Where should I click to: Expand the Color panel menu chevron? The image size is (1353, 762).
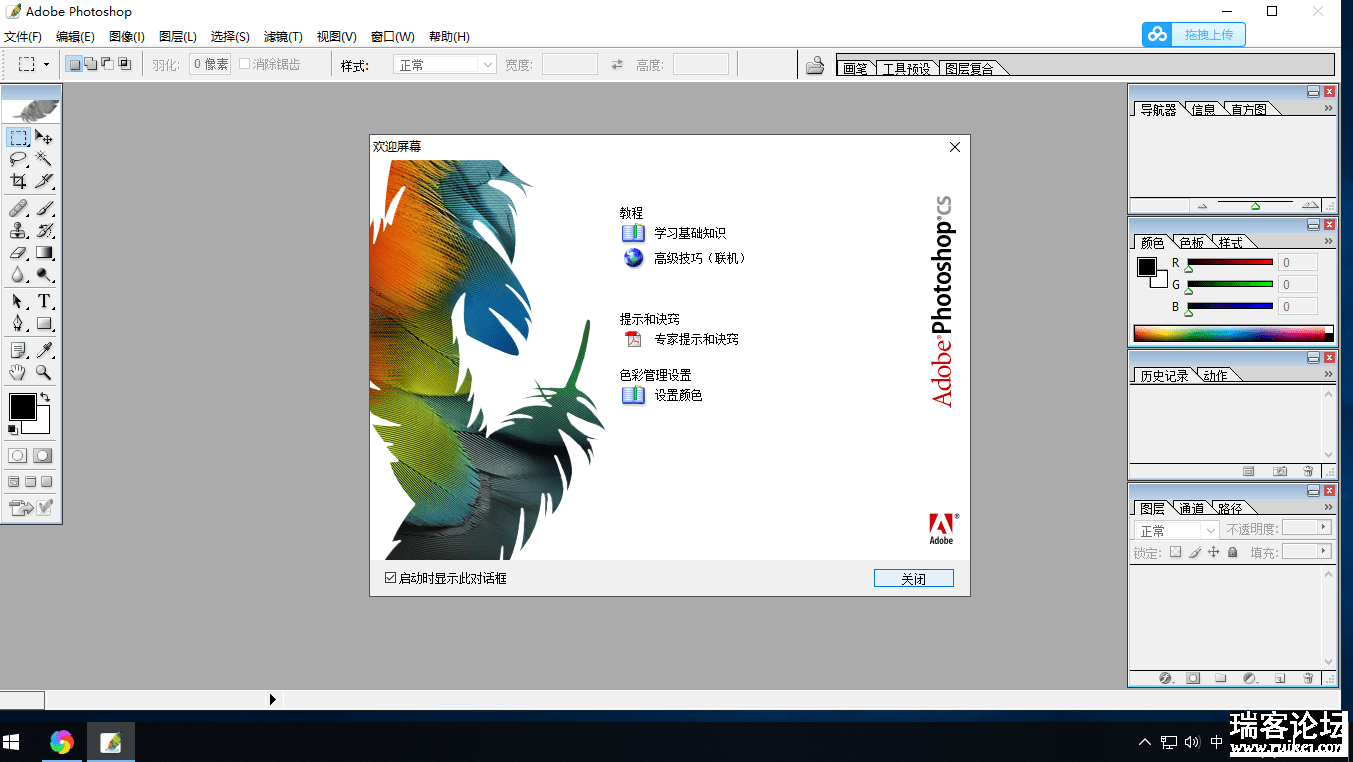coord(1329,241)
